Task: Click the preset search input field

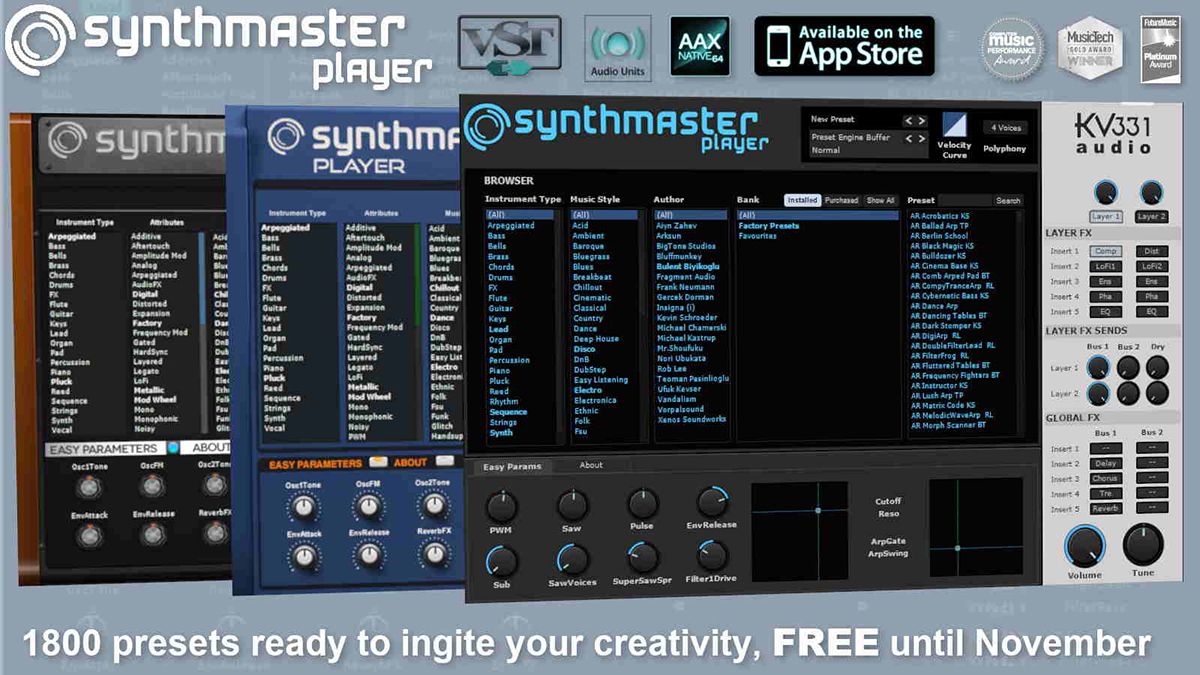Action: (x=965, y=200)
